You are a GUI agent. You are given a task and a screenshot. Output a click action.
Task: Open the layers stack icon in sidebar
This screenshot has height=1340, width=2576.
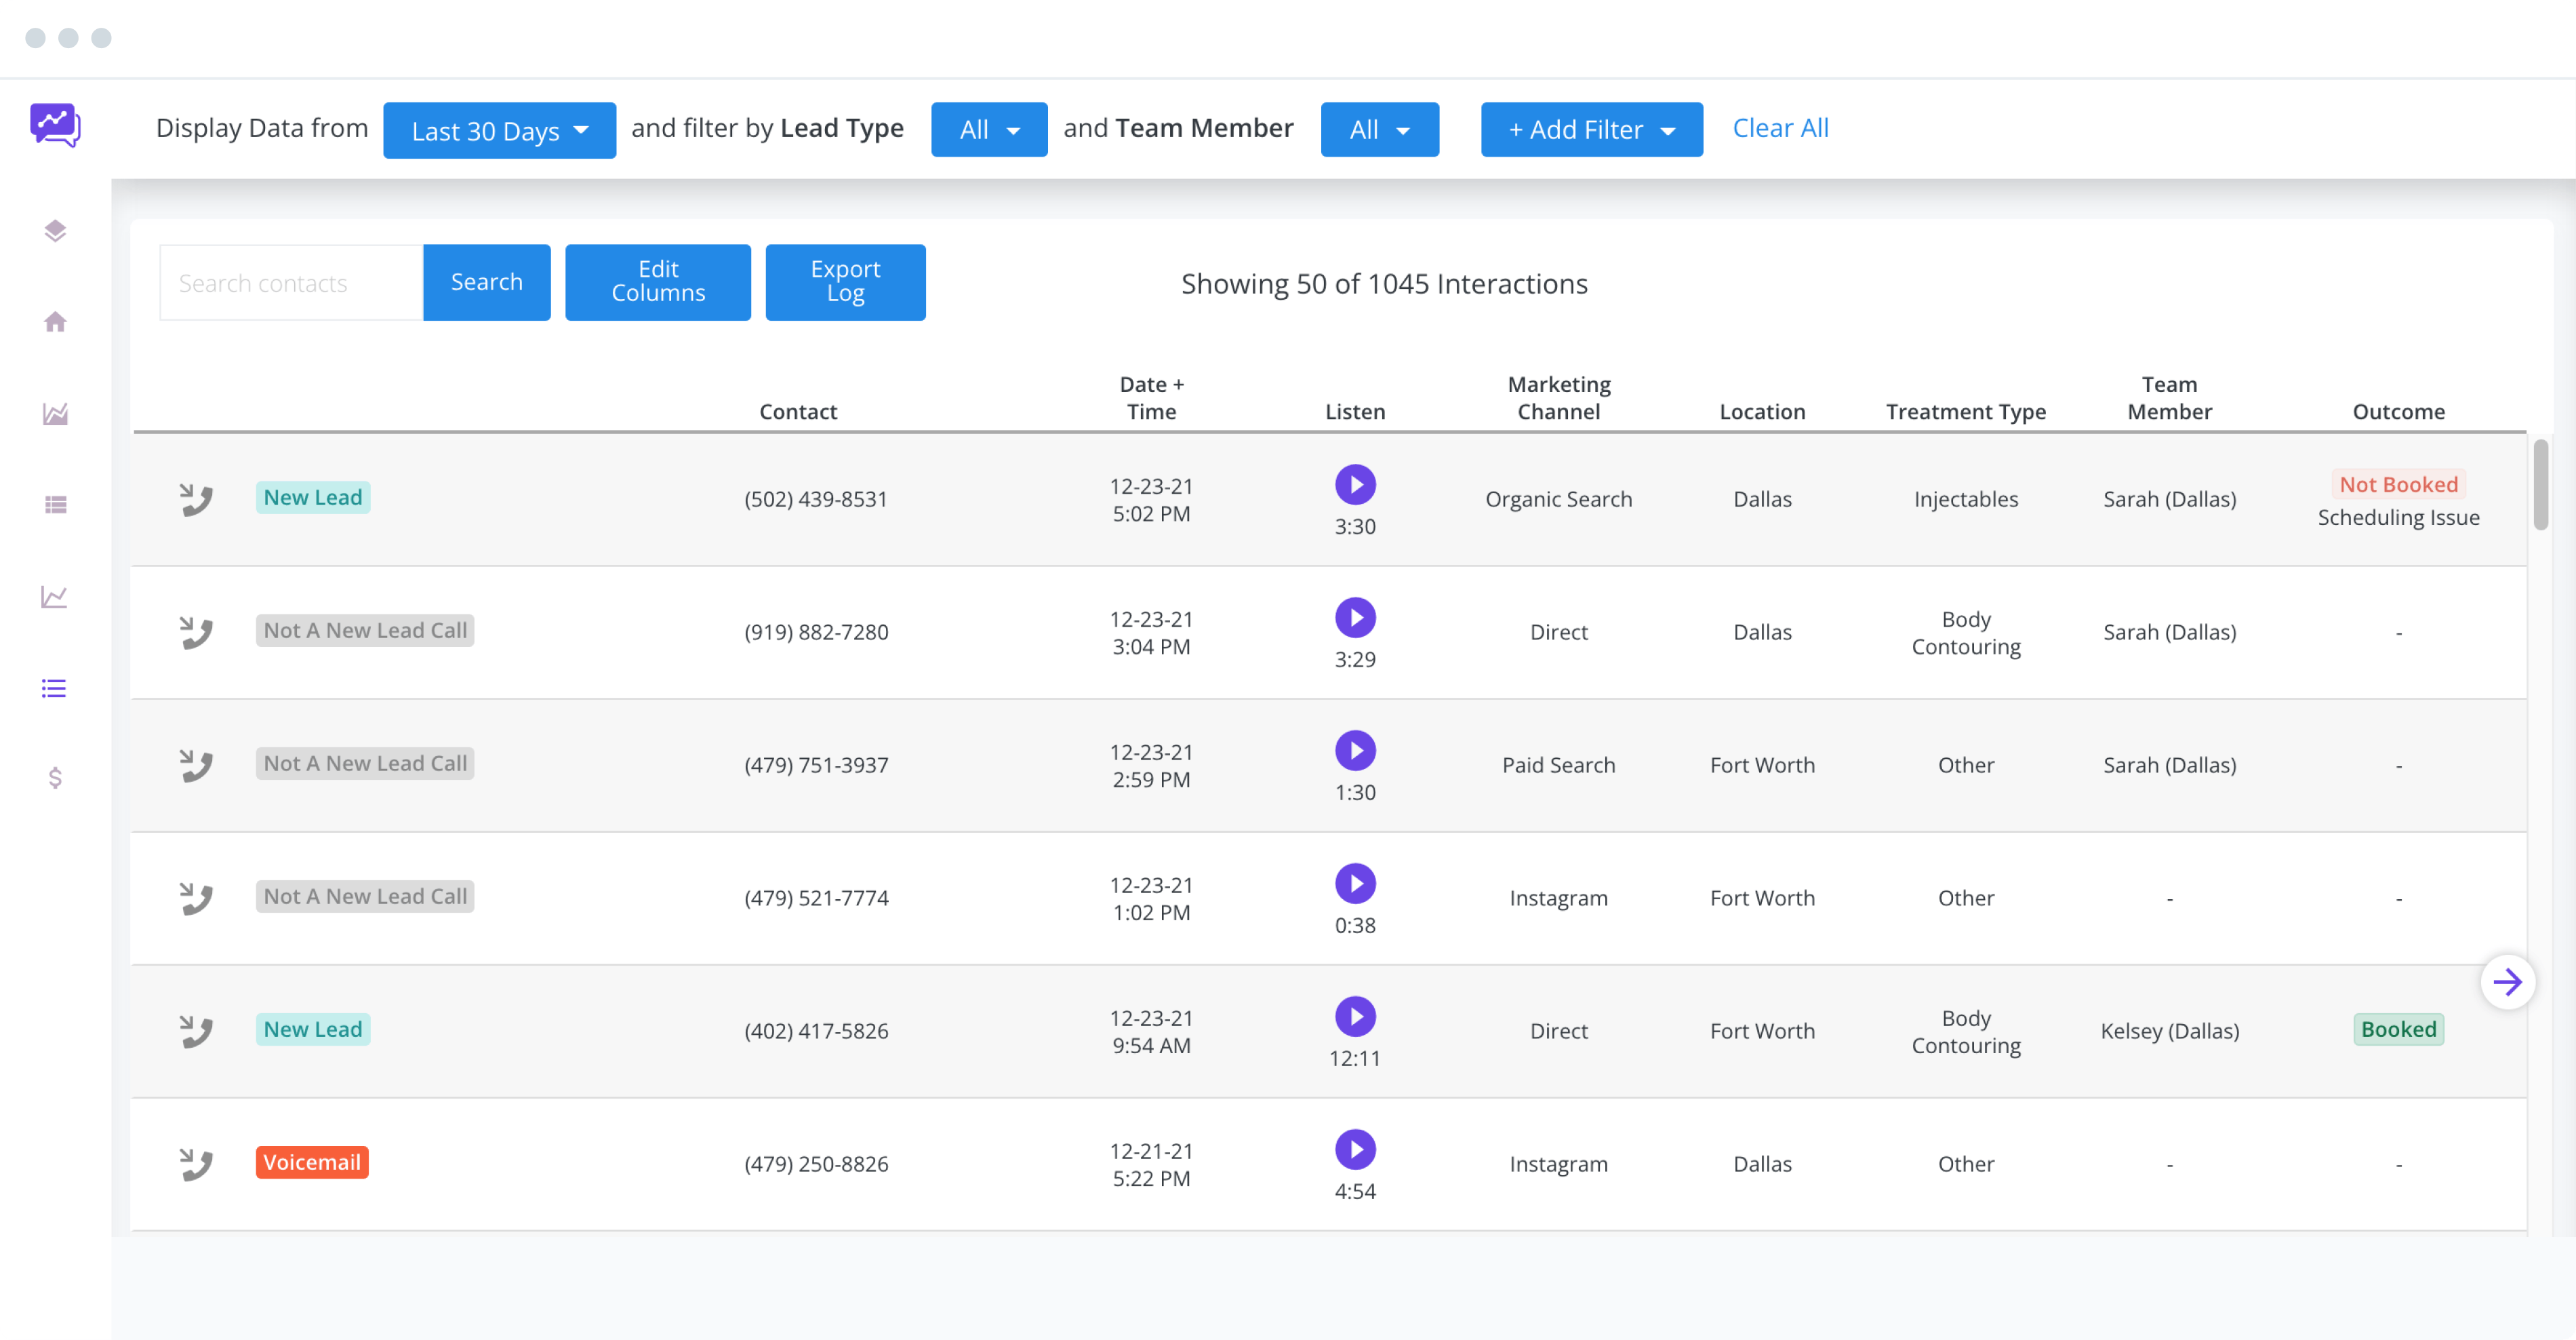coord(55,231)
